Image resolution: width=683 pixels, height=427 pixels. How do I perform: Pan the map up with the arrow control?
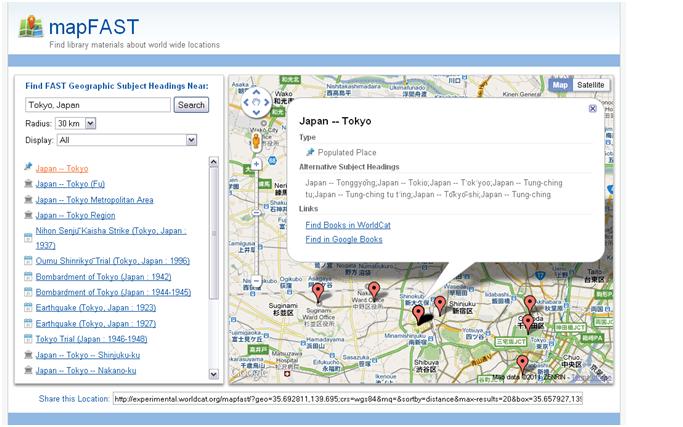(x=256, y=92)
